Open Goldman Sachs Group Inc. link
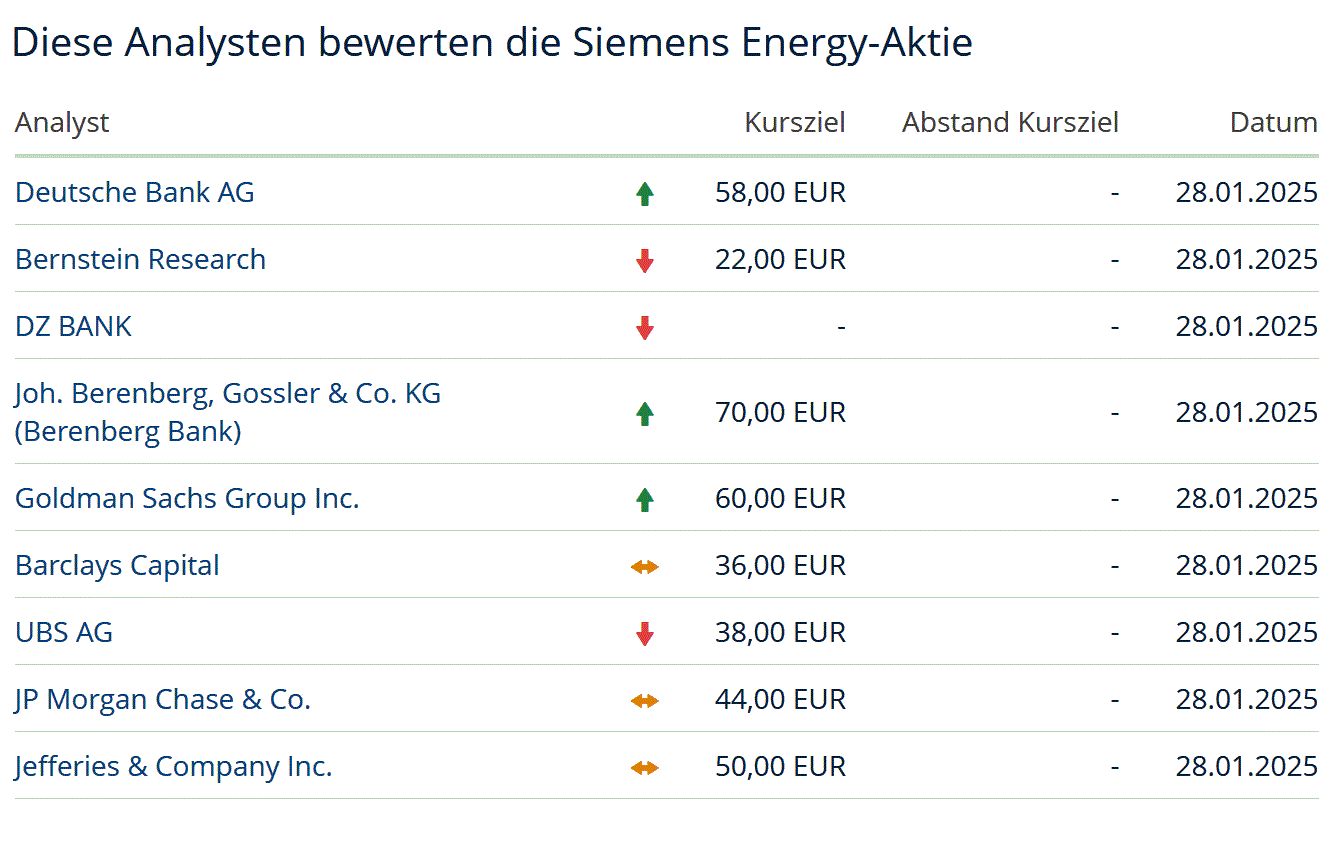This screenshot has width=1330, height=855. click(187, 498)
